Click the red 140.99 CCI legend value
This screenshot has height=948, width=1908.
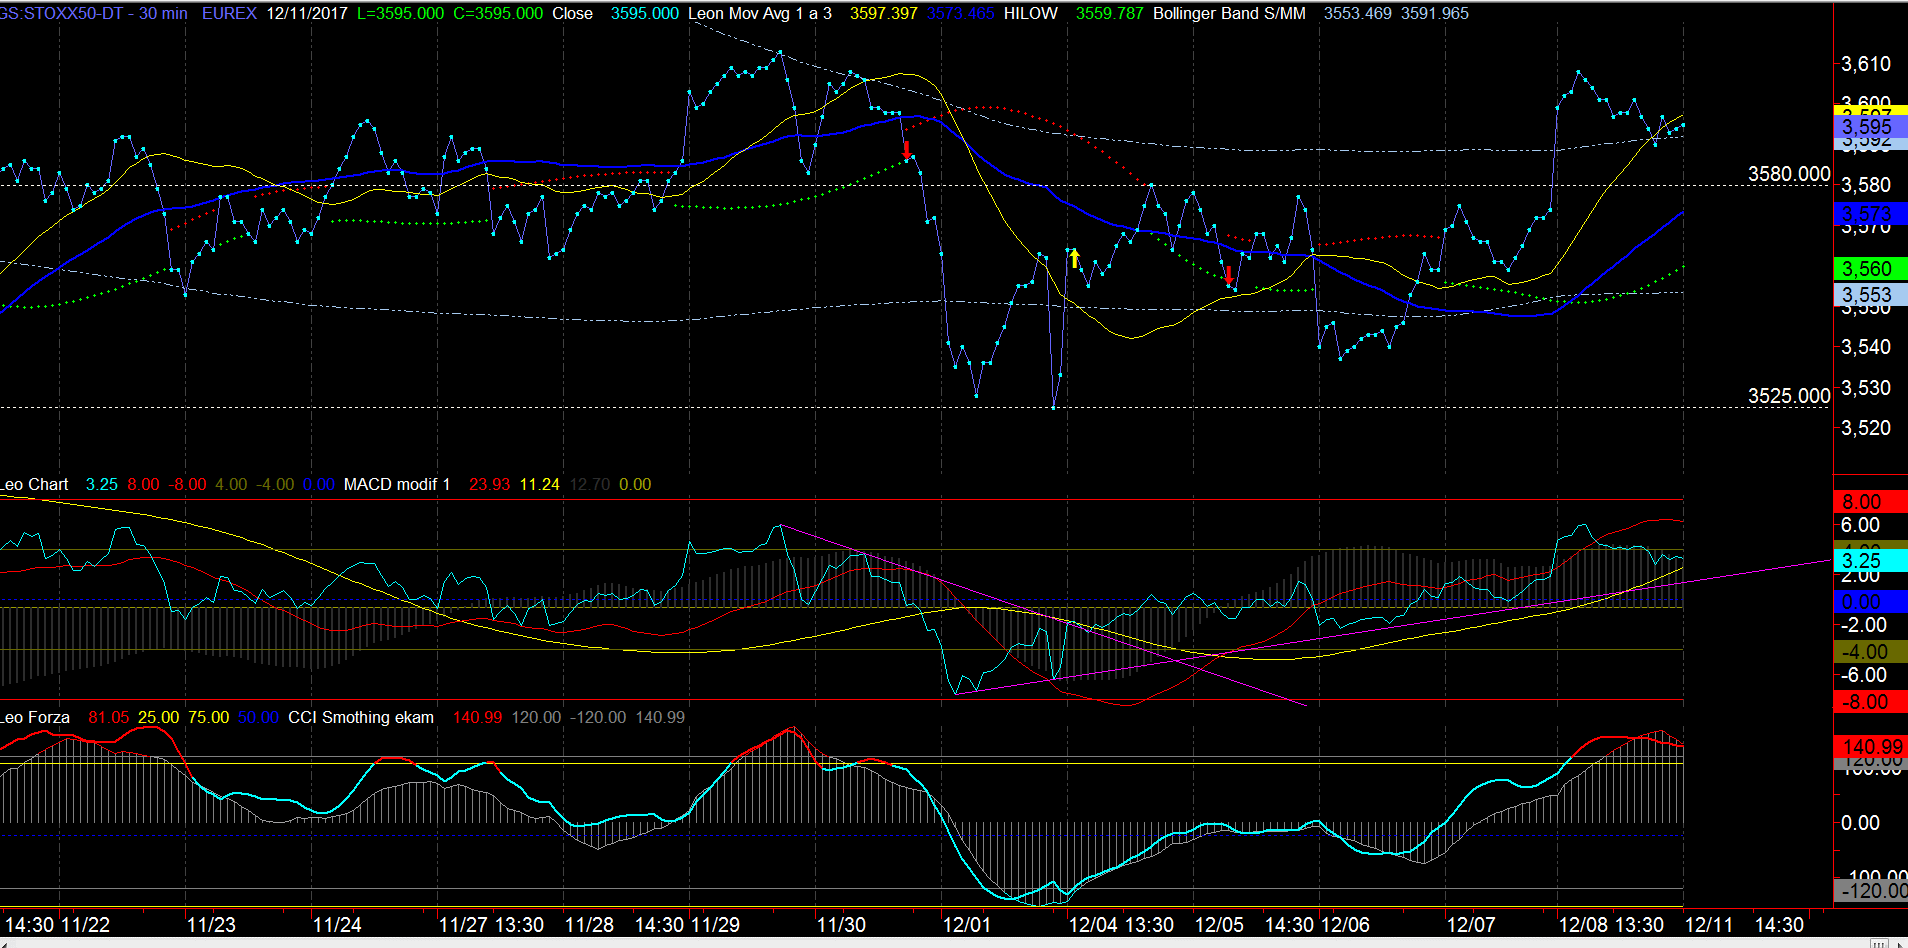click(x=477, y=717)
